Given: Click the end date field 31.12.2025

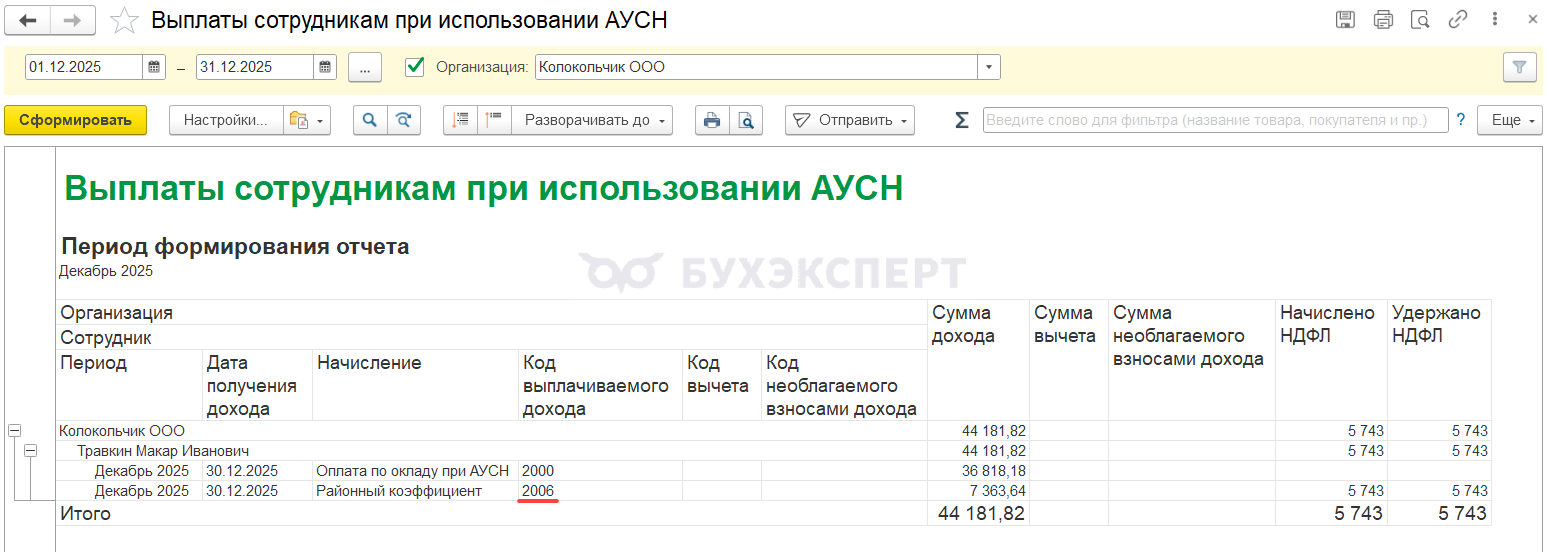Looking at the screenshot, I should (256, 67).
